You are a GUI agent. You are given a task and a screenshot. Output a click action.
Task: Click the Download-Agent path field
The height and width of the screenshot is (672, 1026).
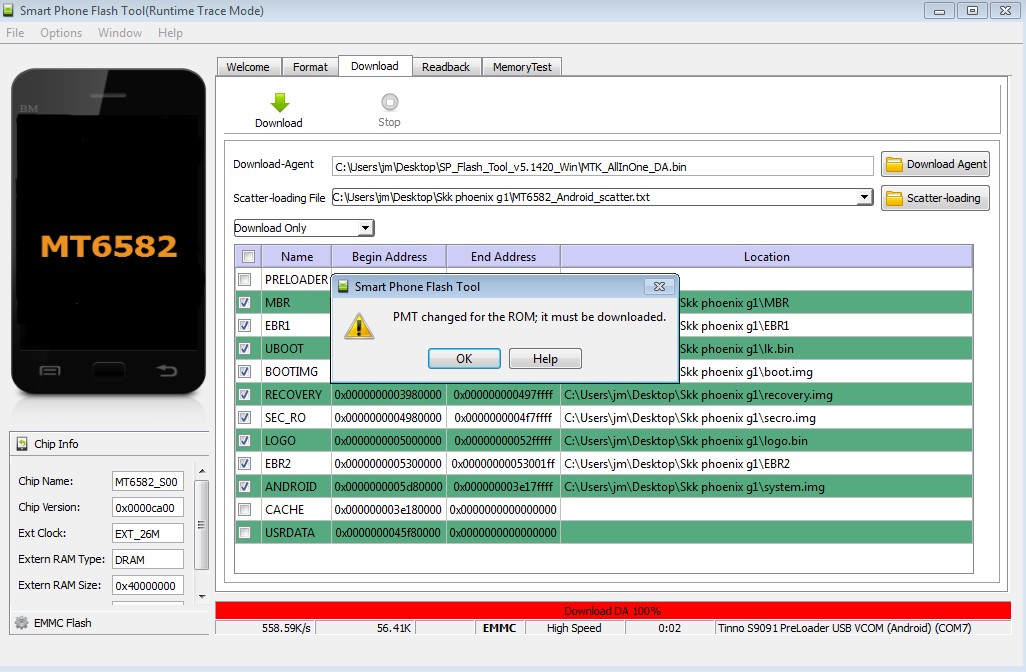[602, 167]
